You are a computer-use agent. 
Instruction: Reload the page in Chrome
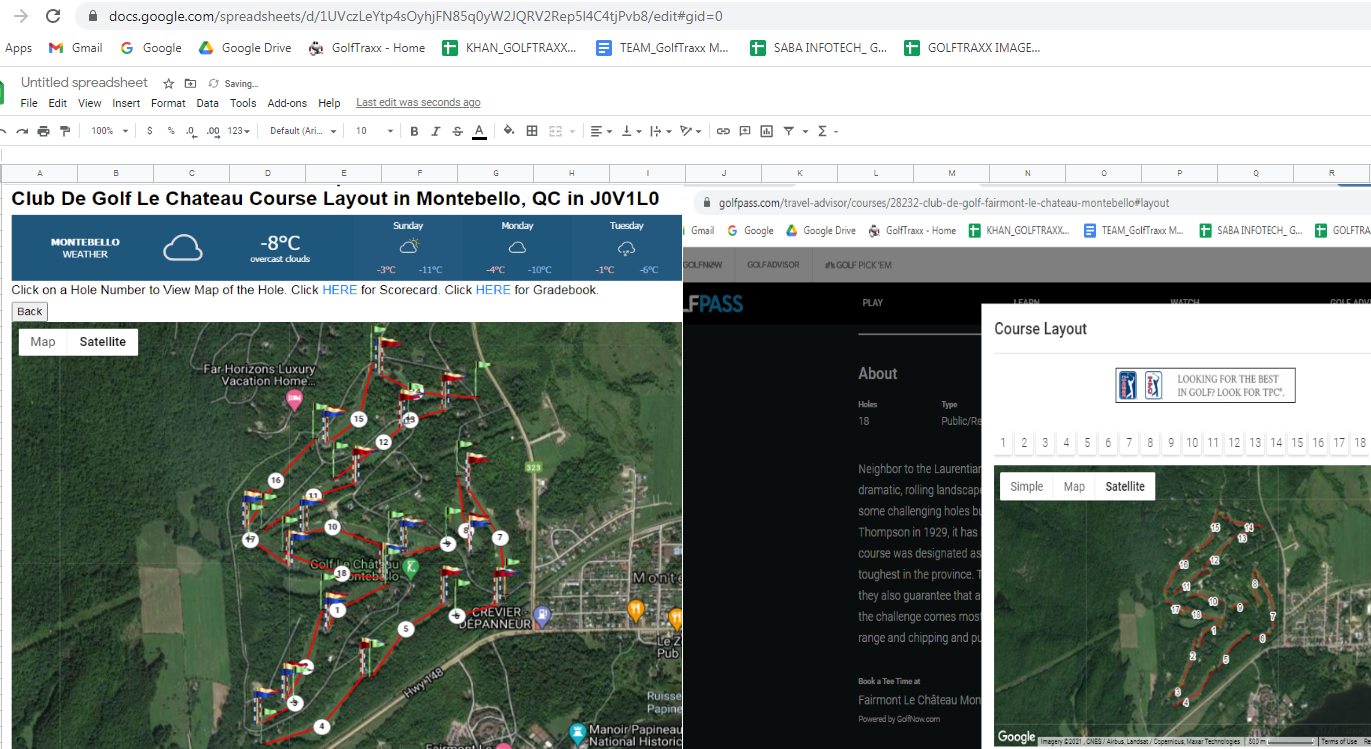[x=54, y=16]
